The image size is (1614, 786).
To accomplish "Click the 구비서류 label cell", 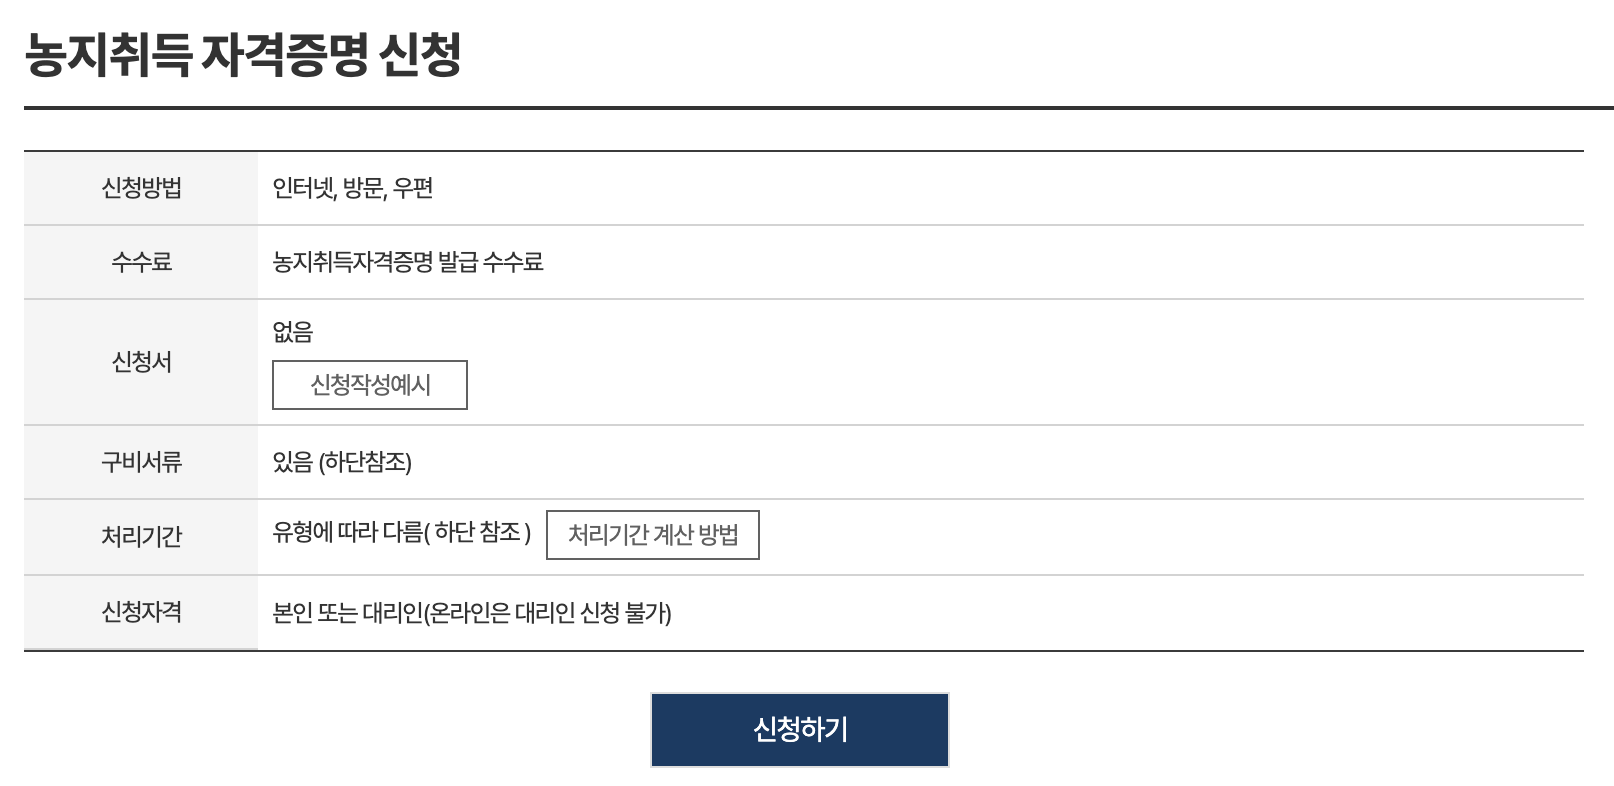I will (140, 462).
